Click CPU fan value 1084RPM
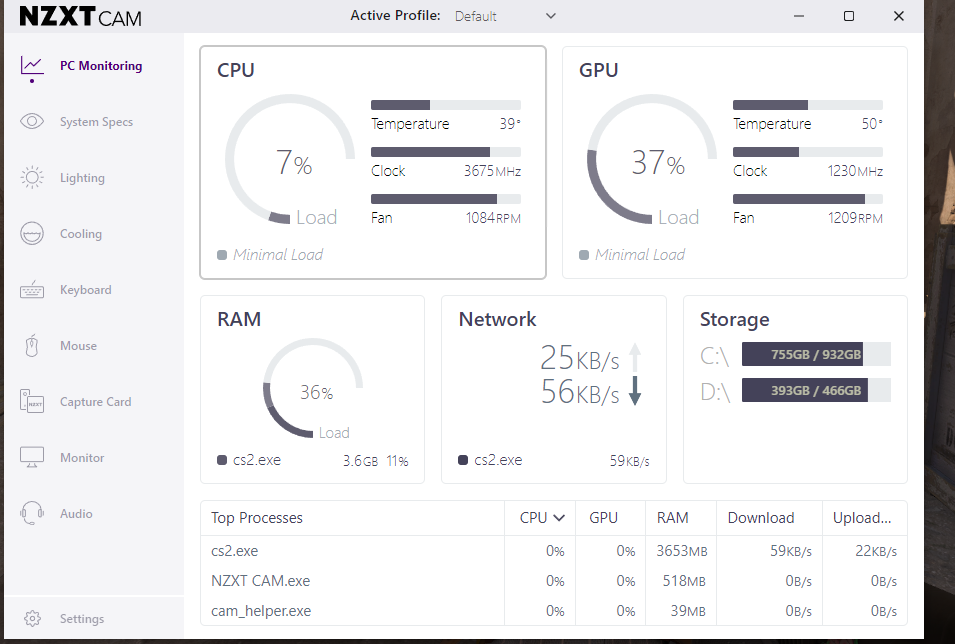 click(493, 218)
